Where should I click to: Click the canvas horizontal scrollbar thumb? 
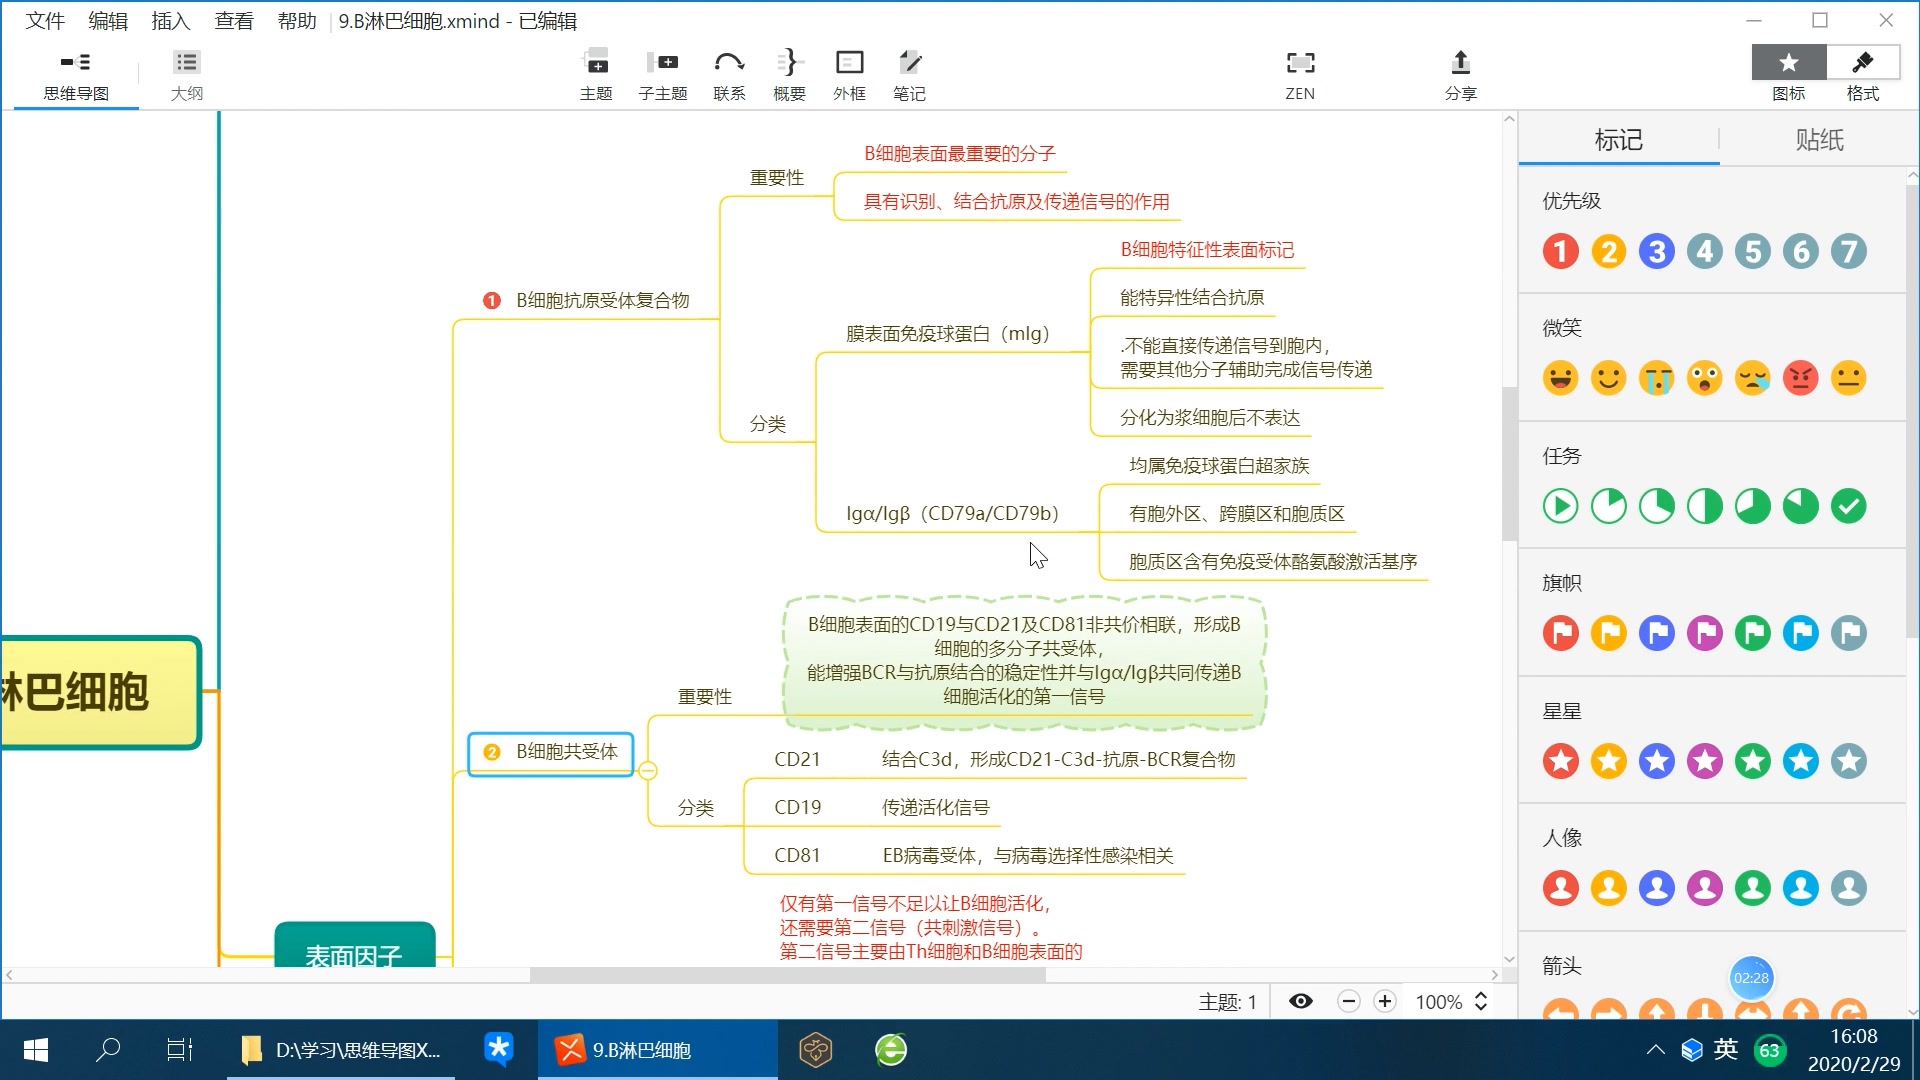(787, 975)
